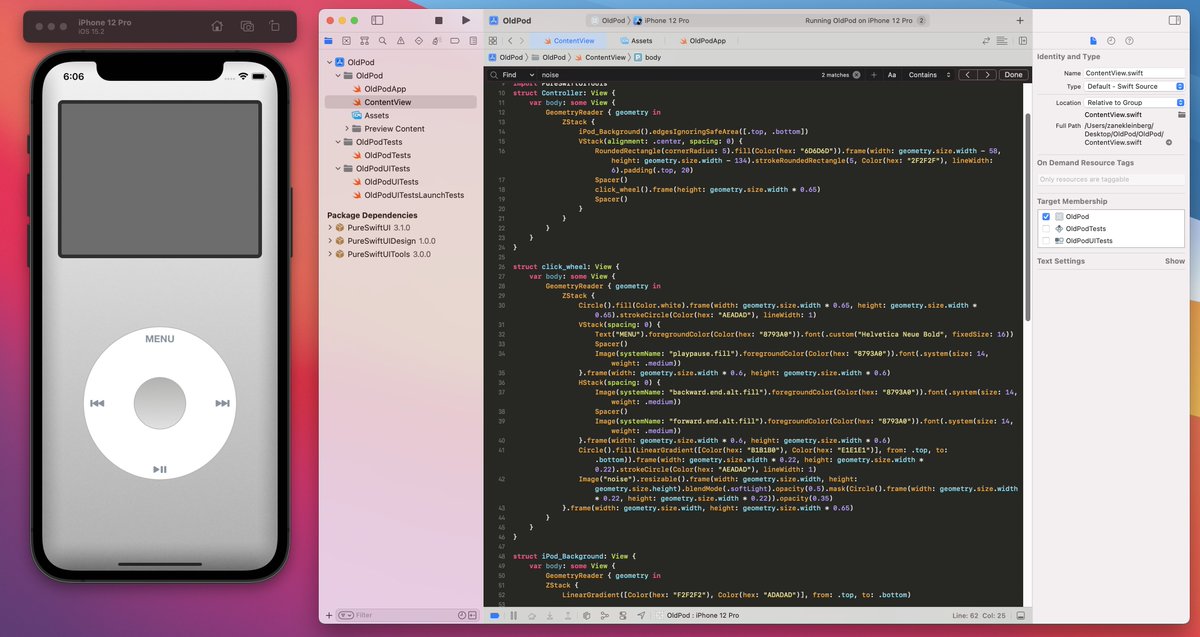
Task: Enable code review mode
Action: (x=987, y=41)
